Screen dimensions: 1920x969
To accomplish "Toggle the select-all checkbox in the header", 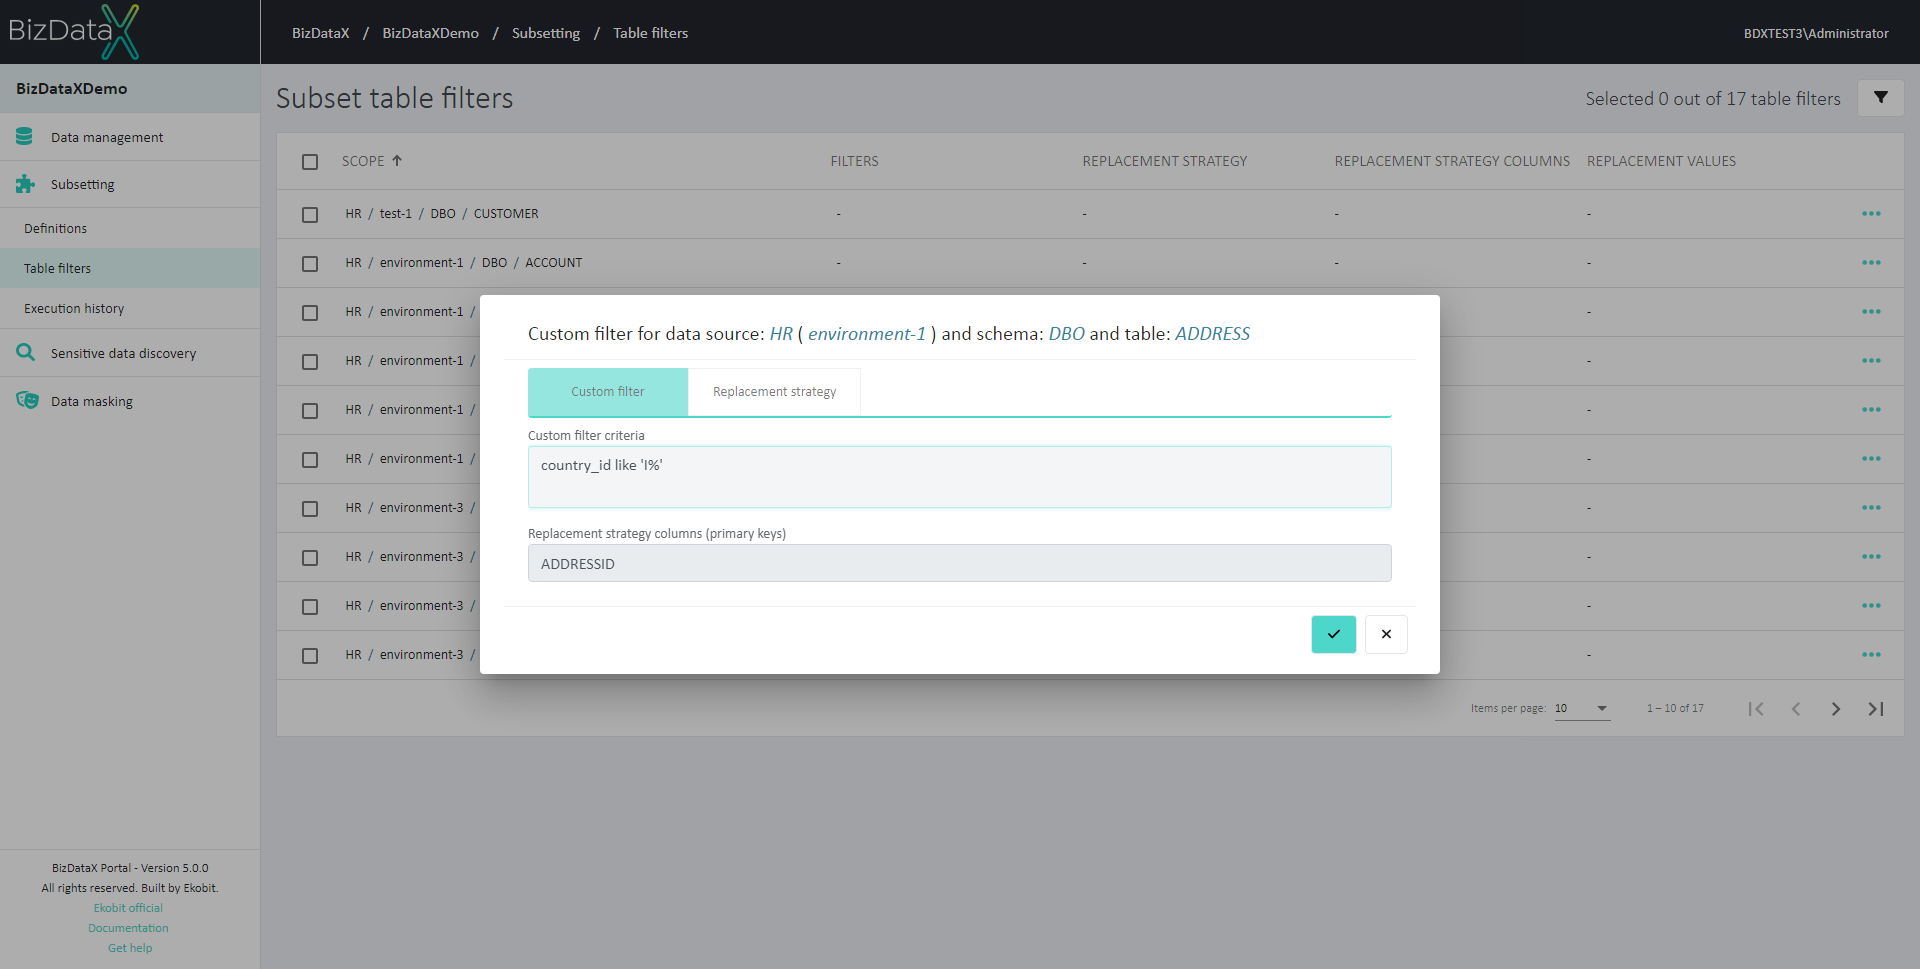I will [x=310, y=162].
